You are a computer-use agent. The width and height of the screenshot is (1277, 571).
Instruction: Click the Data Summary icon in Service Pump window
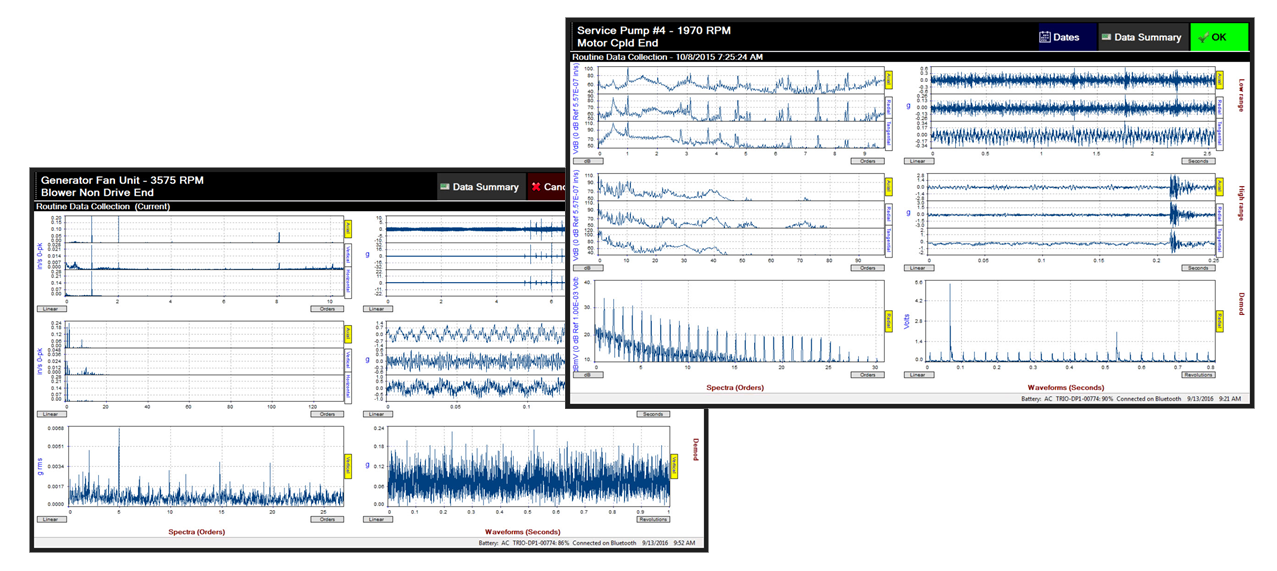click(1106, 37)
